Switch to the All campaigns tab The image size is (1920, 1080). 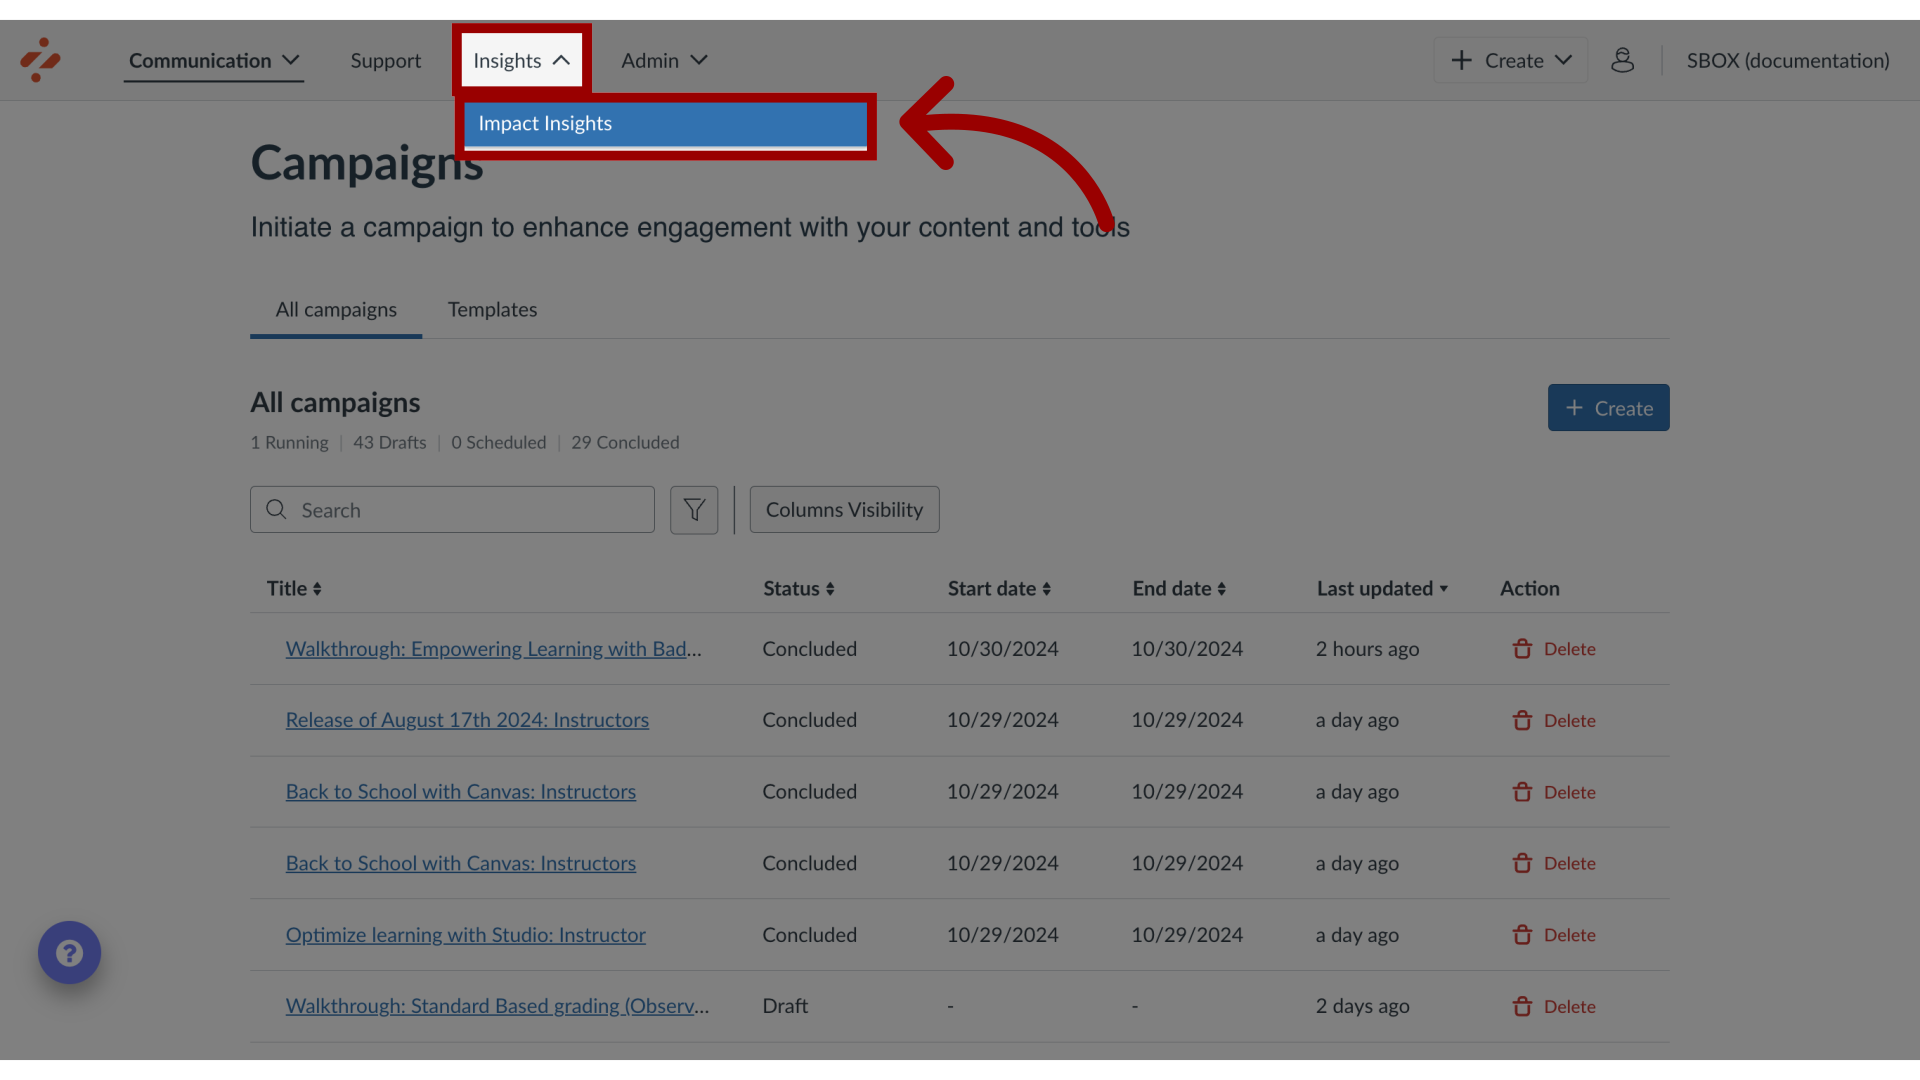(x=336, y=310)
